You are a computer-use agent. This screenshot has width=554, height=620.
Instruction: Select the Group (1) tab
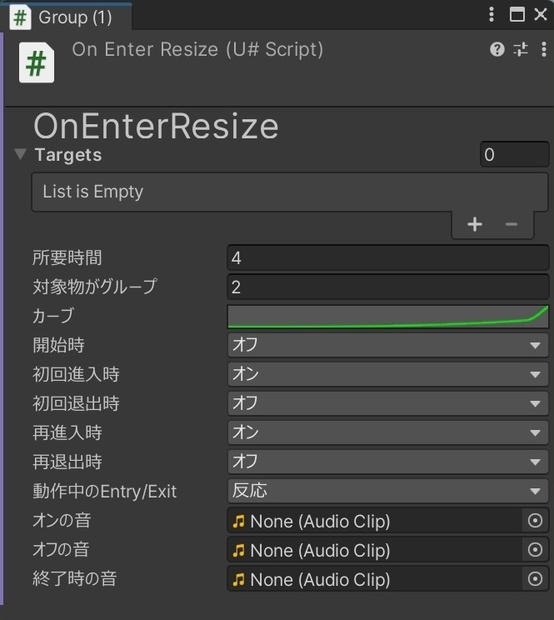[x=66, y=17]
